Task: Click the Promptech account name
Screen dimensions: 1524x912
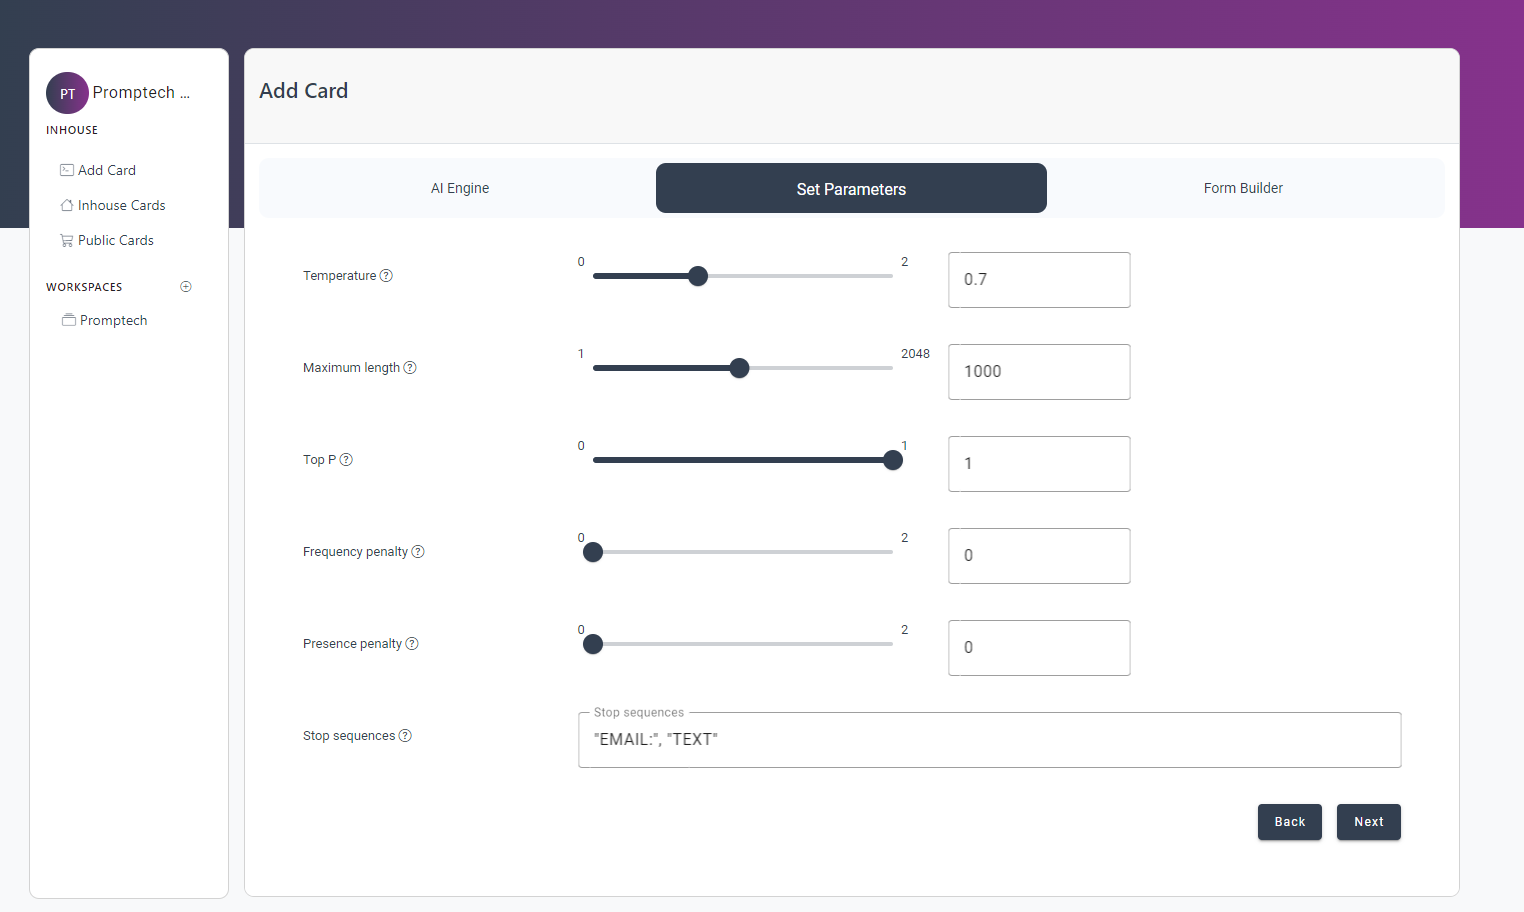Action: (141, 92)
